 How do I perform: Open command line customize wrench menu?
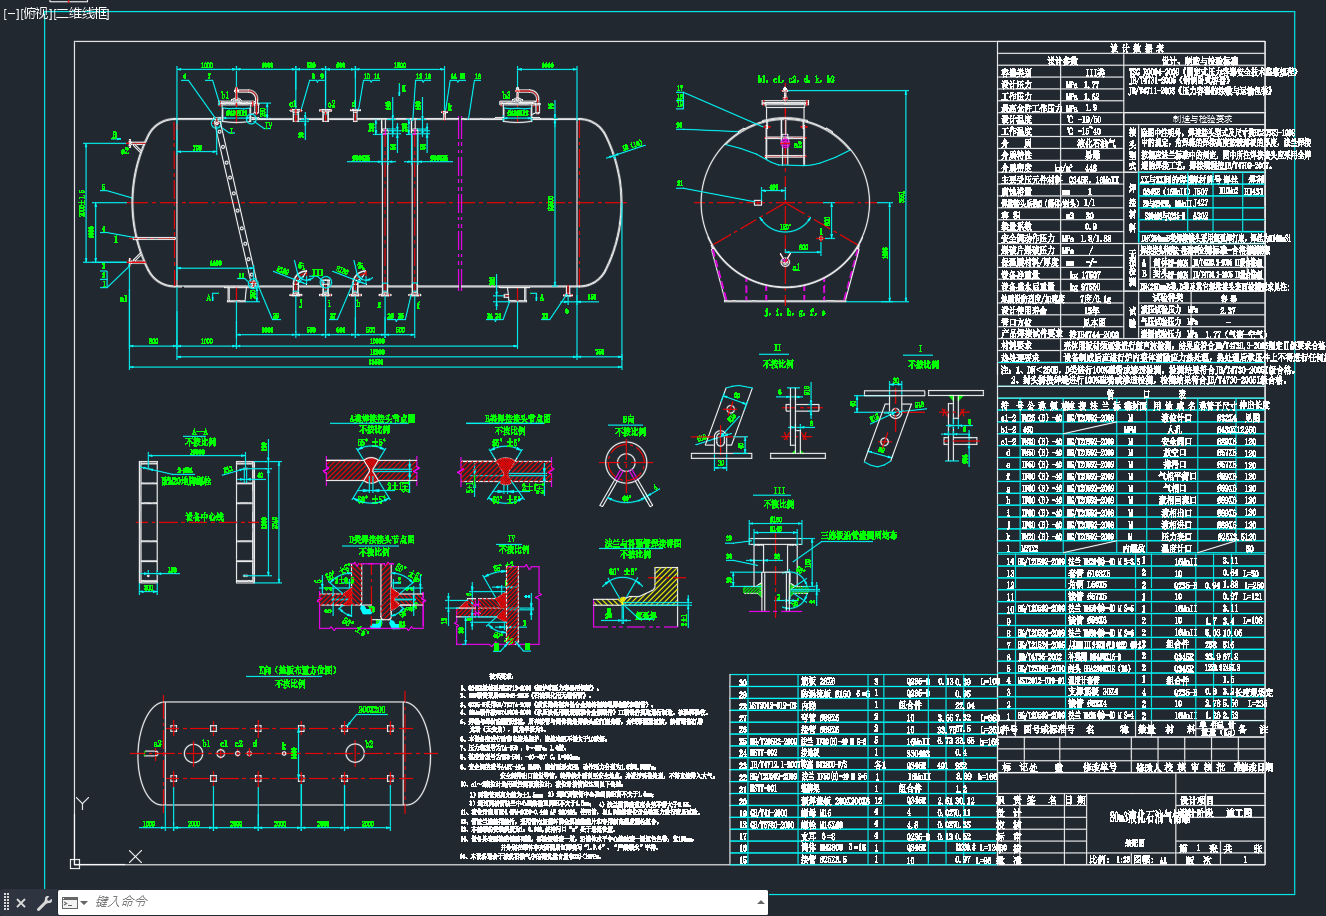point(43,903)
